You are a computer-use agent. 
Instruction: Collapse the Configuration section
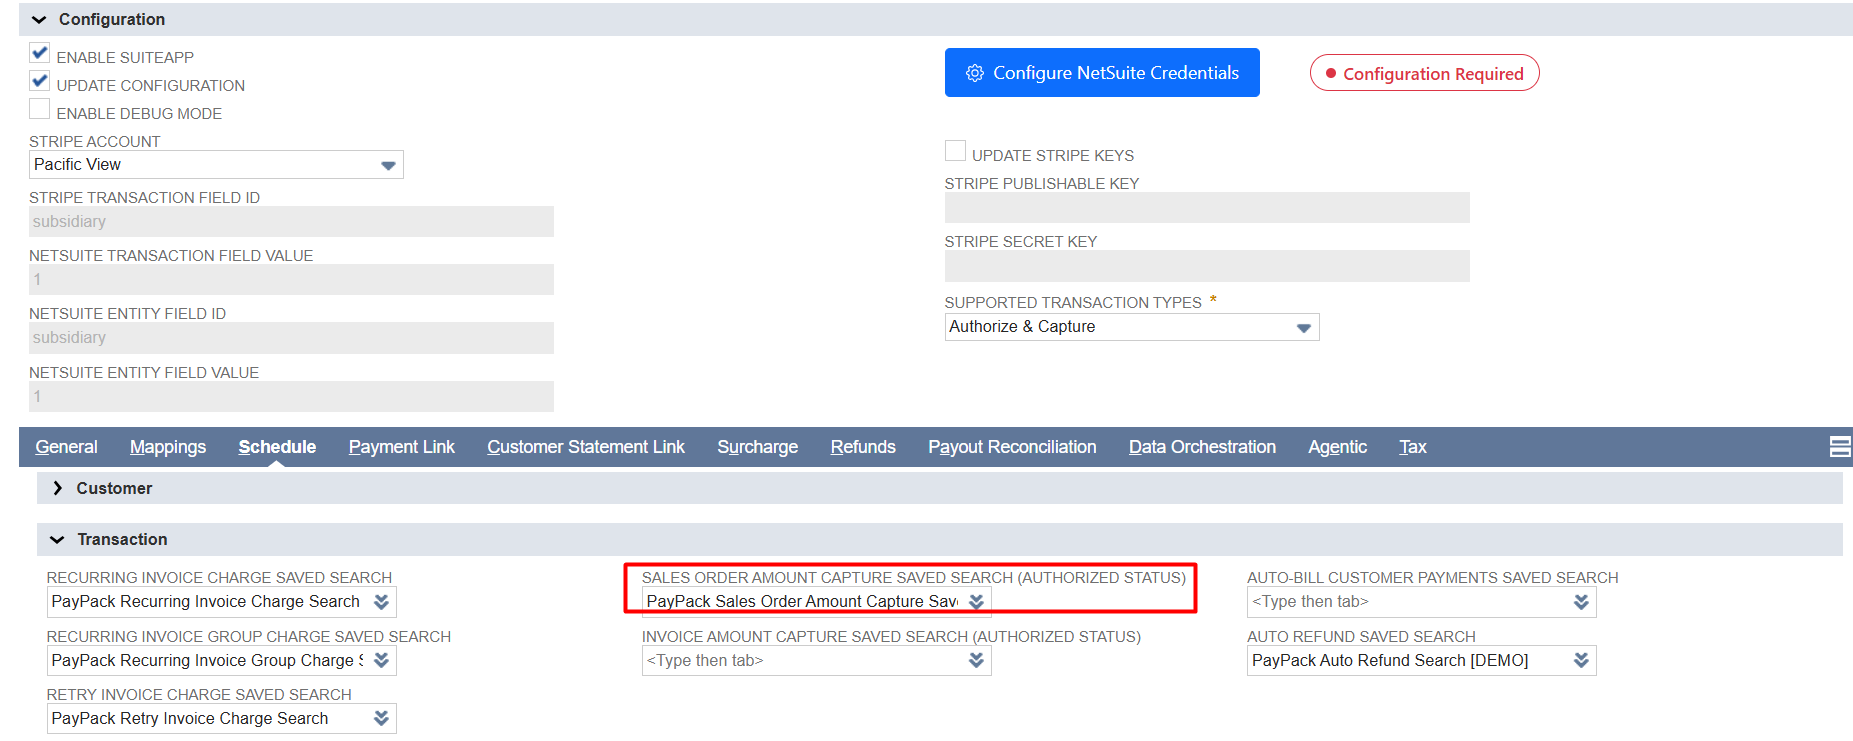(39, 20)
